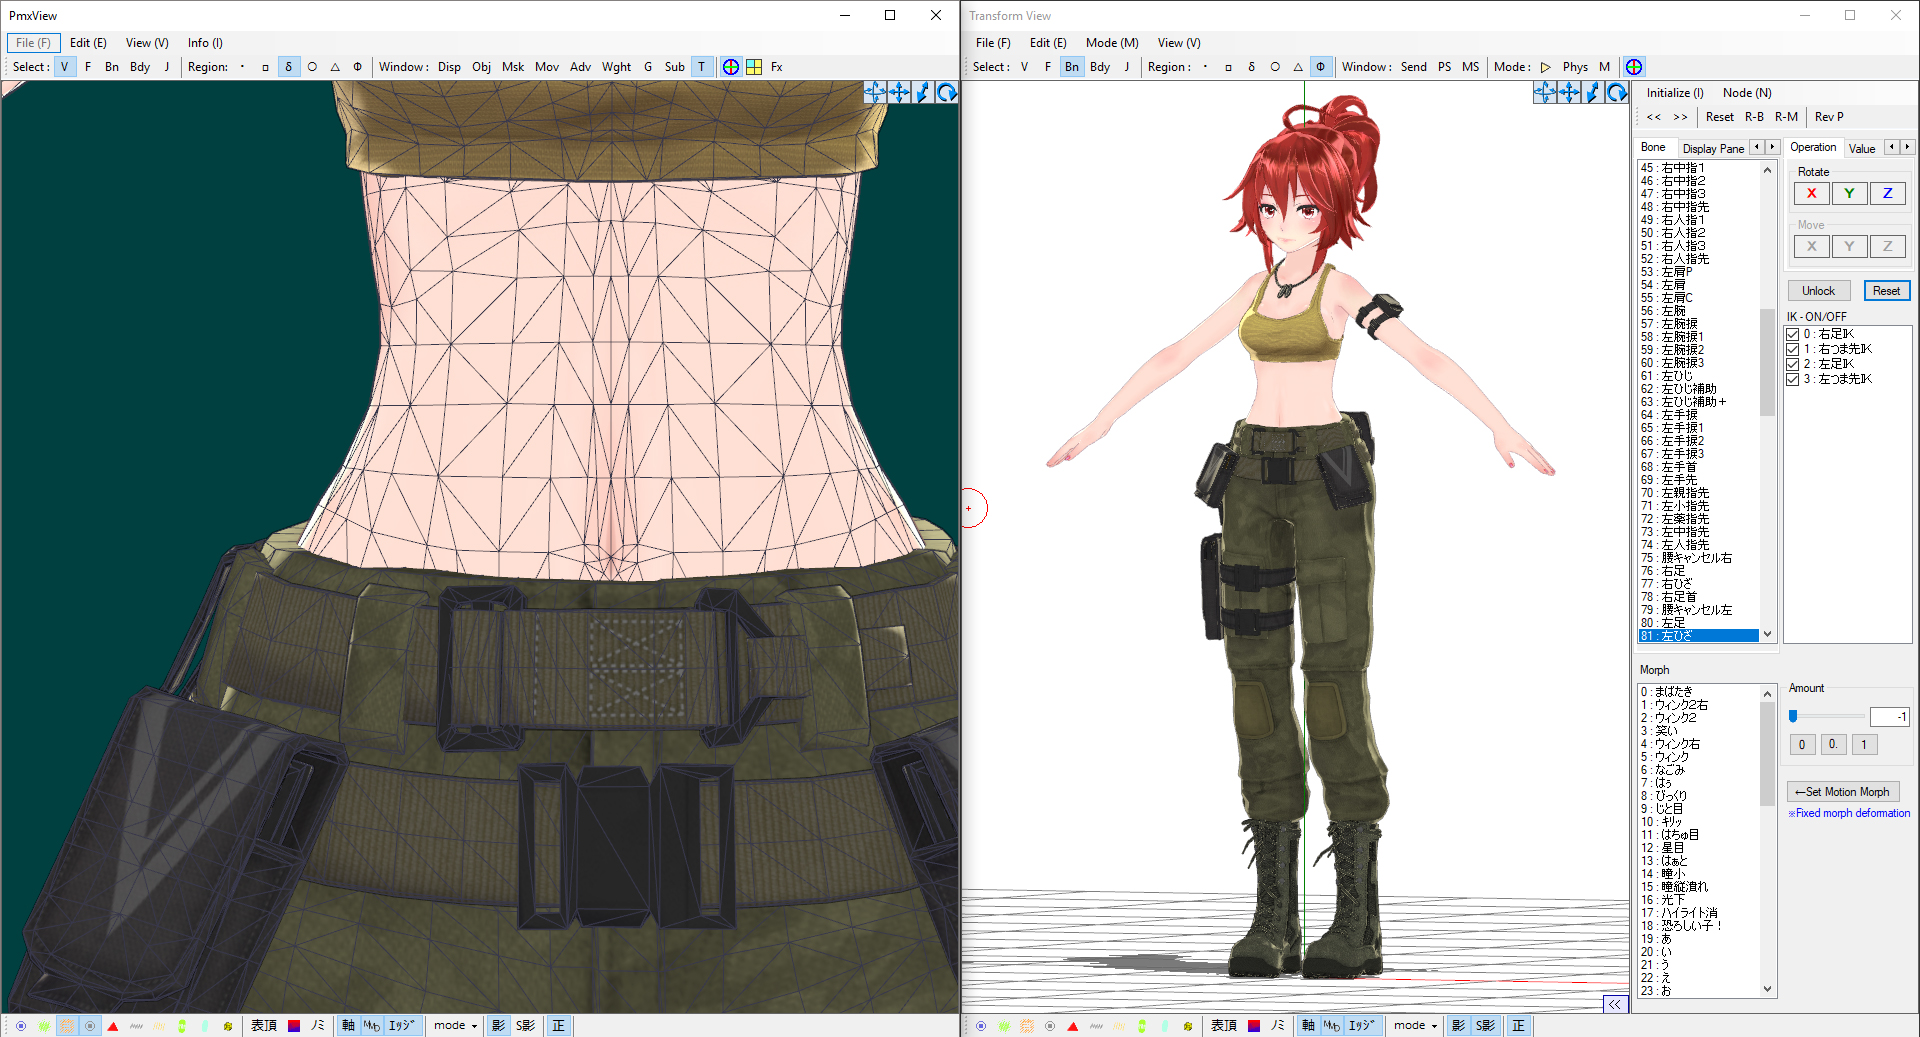Select the square region shape in Transform View
The image size is (1920, 1037).
[1228, 67]
